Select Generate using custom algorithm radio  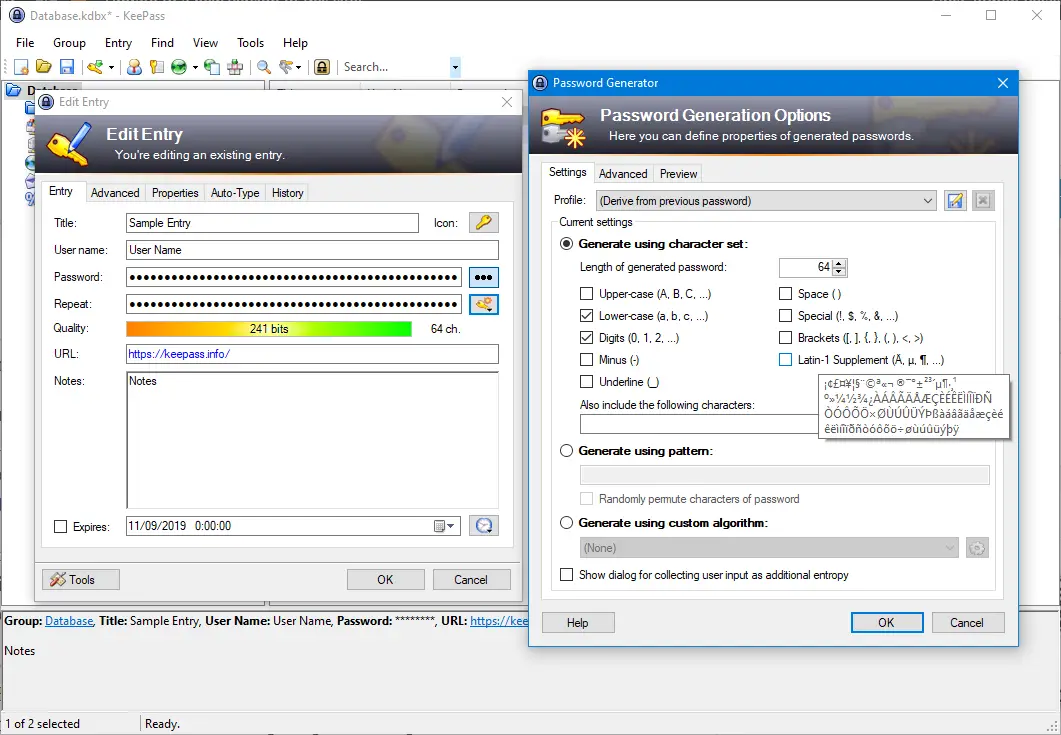click(567, 522)
